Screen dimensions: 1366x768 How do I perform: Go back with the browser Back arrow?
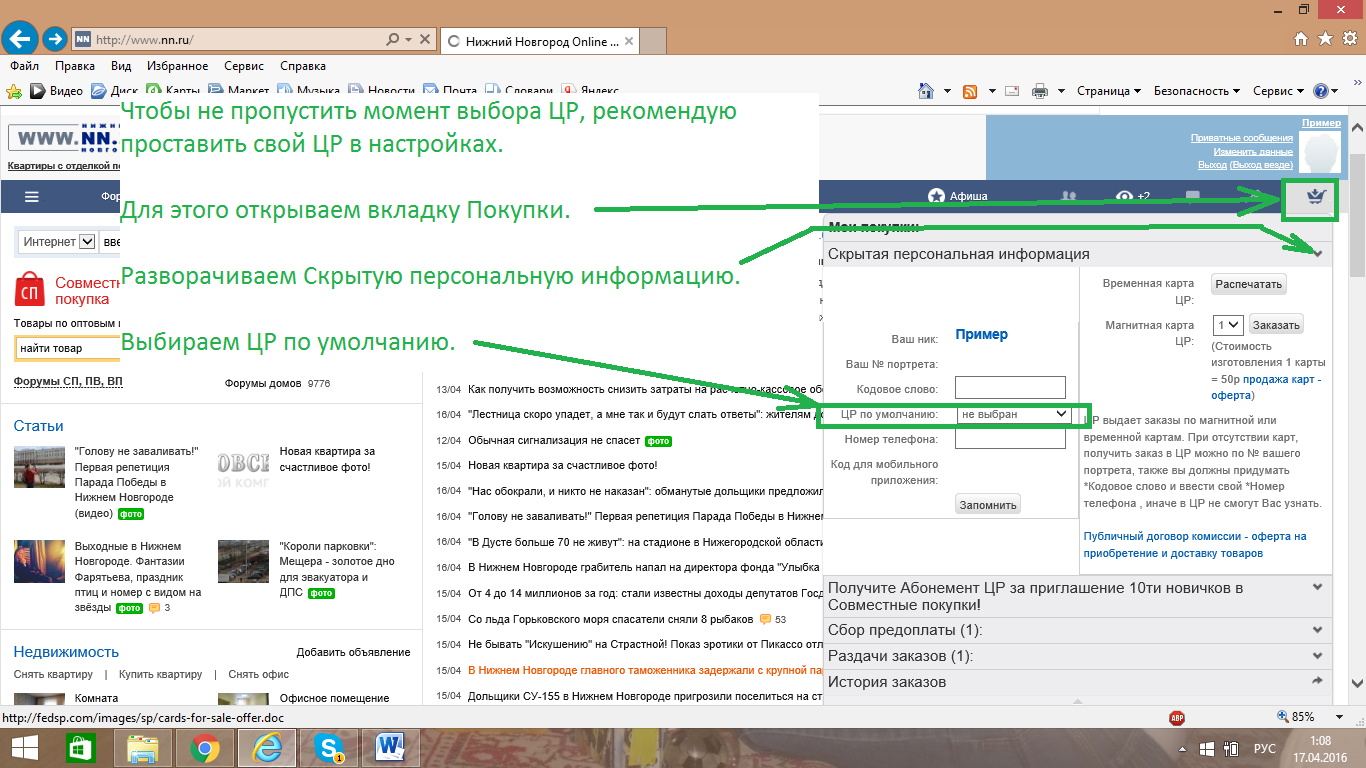tap(20, 39)
